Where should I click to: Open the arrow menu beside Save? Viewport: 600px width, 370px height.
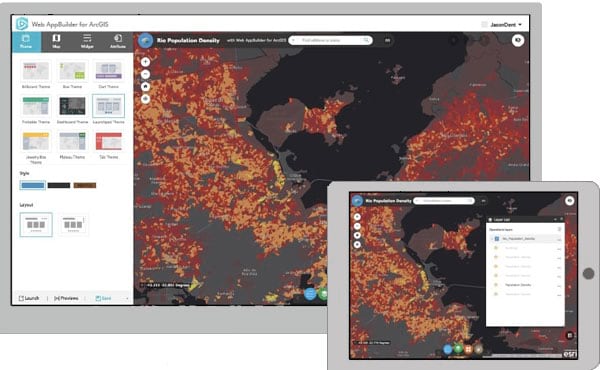point(127,298)
